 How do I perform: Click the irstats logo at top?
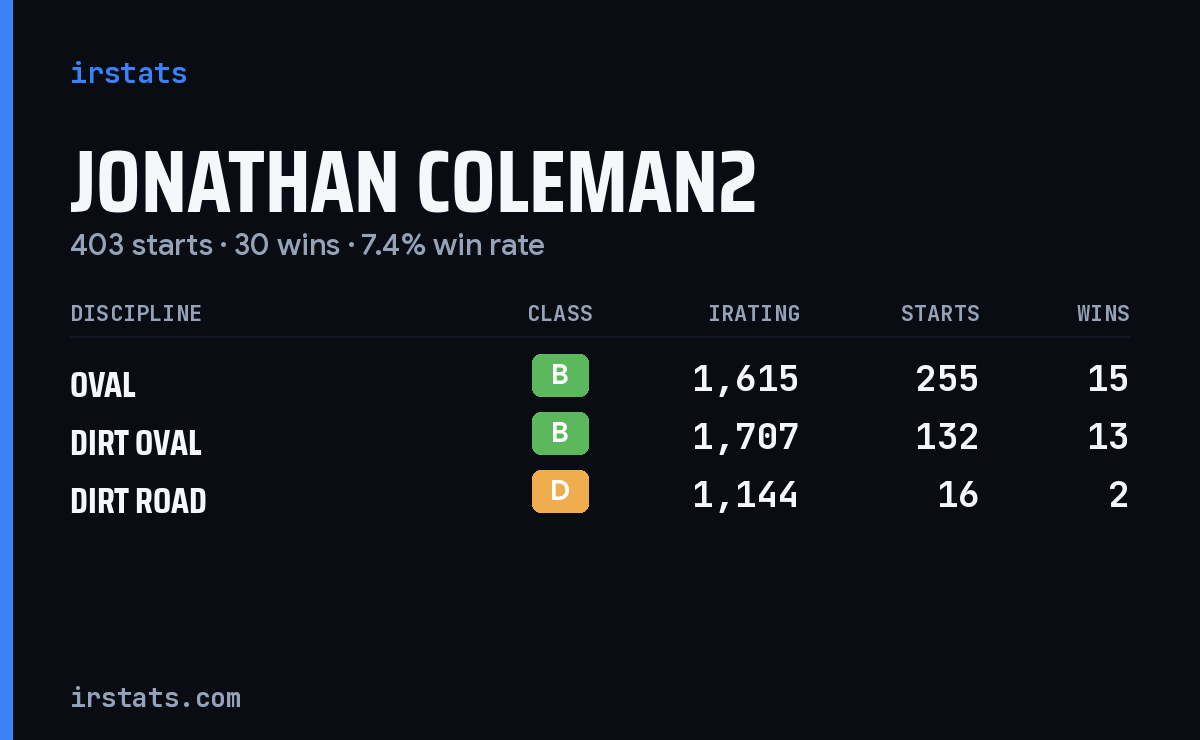(x=129, y=73)
